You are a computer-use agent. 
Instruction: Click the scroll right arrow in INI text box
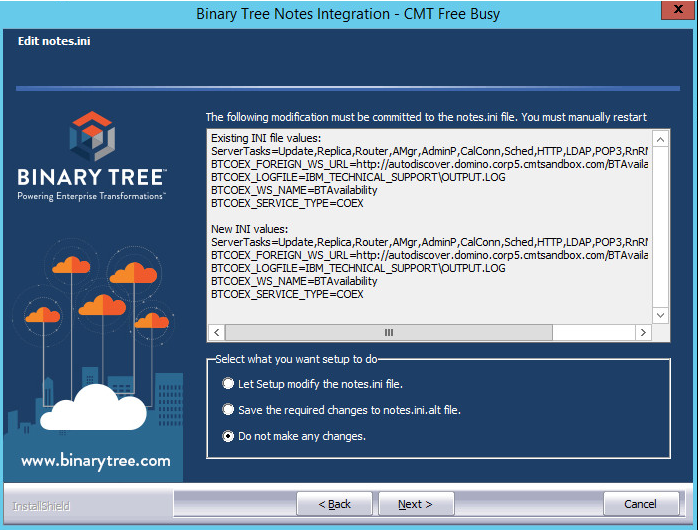(x=643, y=332)
